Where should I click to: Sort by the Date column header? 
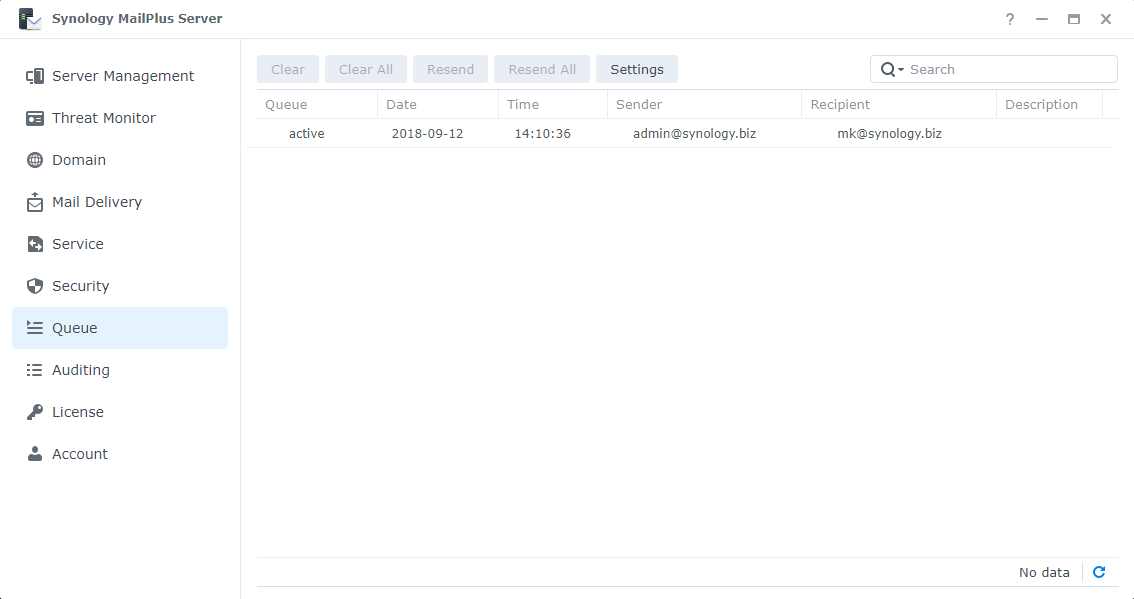[x=438, y=105]
